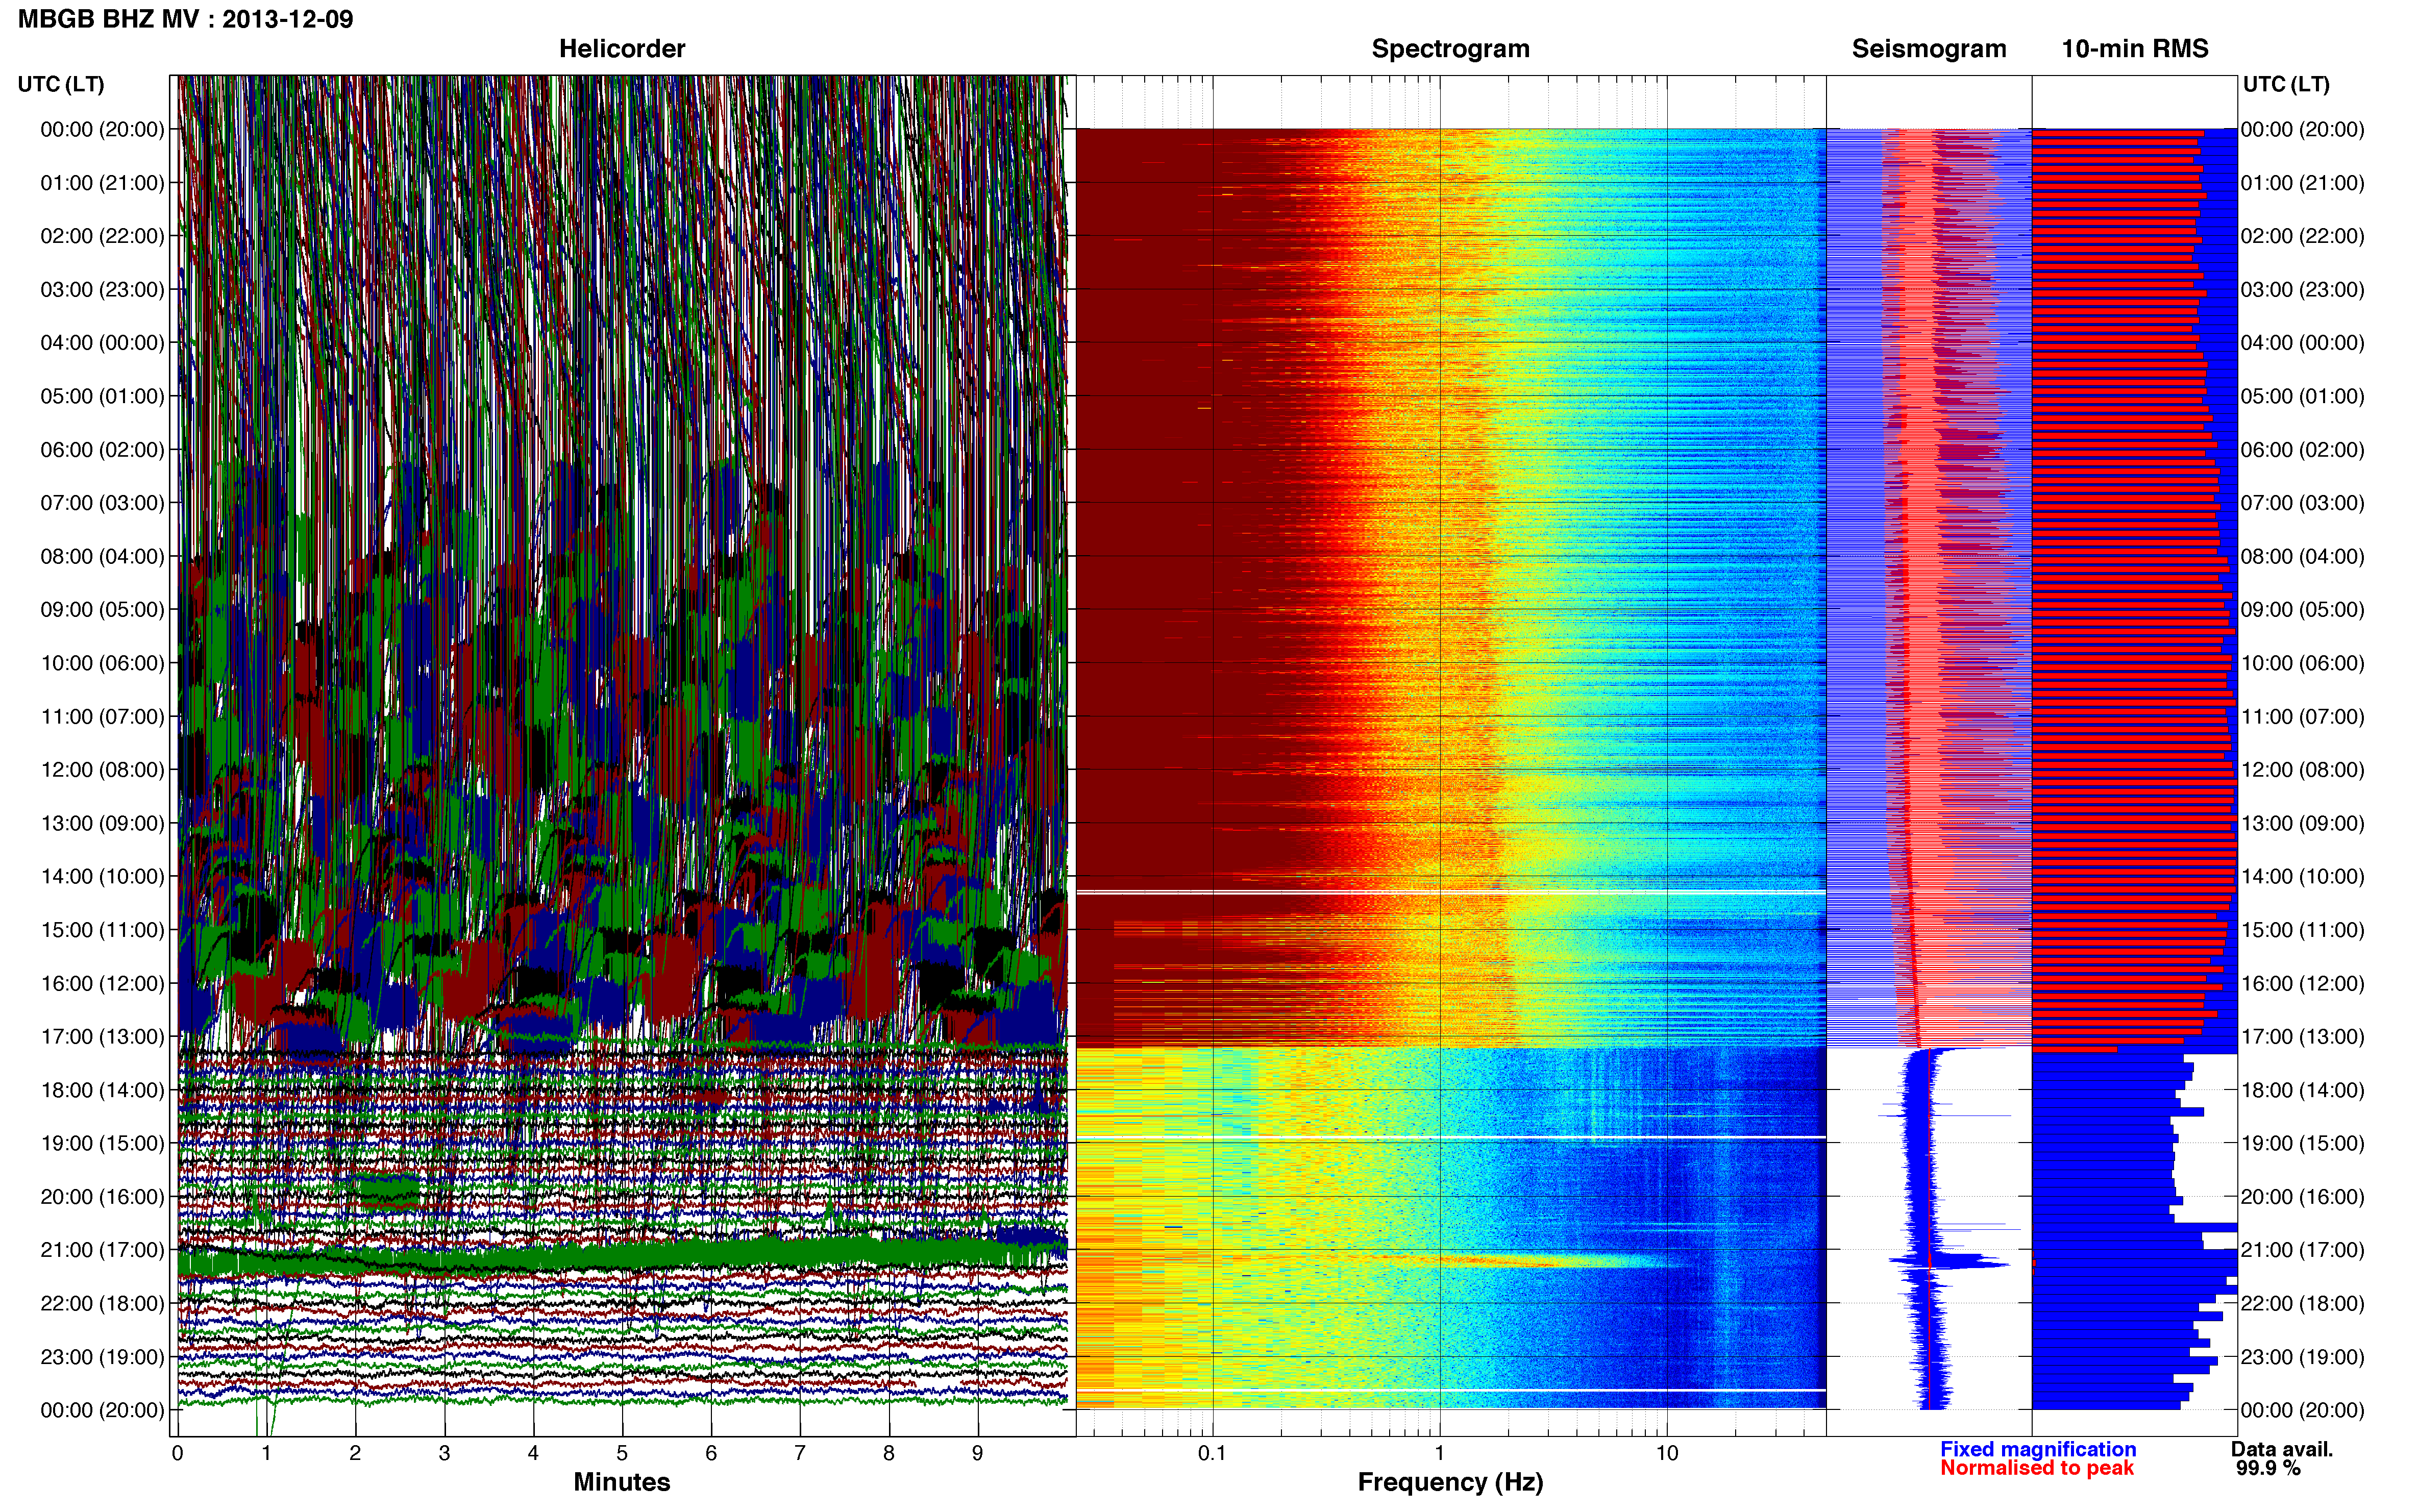Click the '5' tick on the Minutes axis

coord(622,1453)
